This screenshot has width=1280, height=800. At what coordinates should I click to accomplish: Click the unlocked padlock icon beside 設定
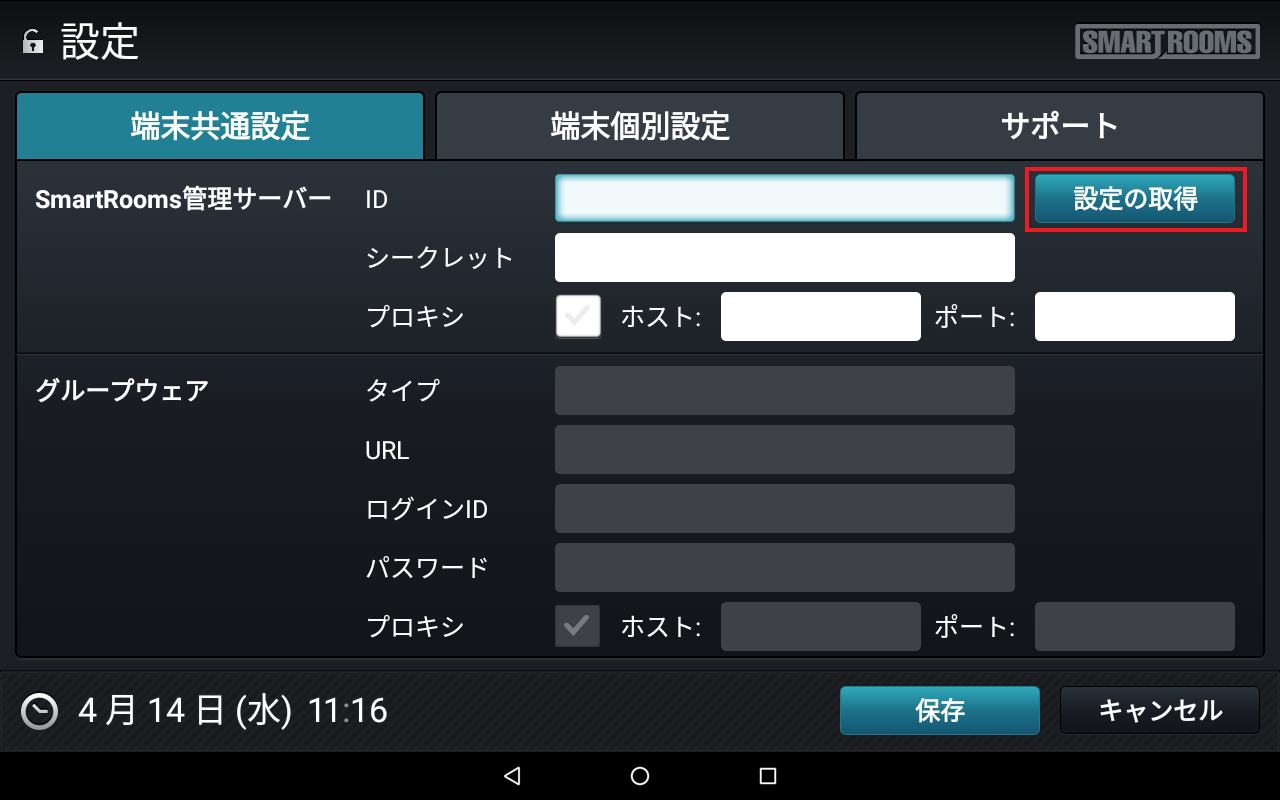coord(33,43)
